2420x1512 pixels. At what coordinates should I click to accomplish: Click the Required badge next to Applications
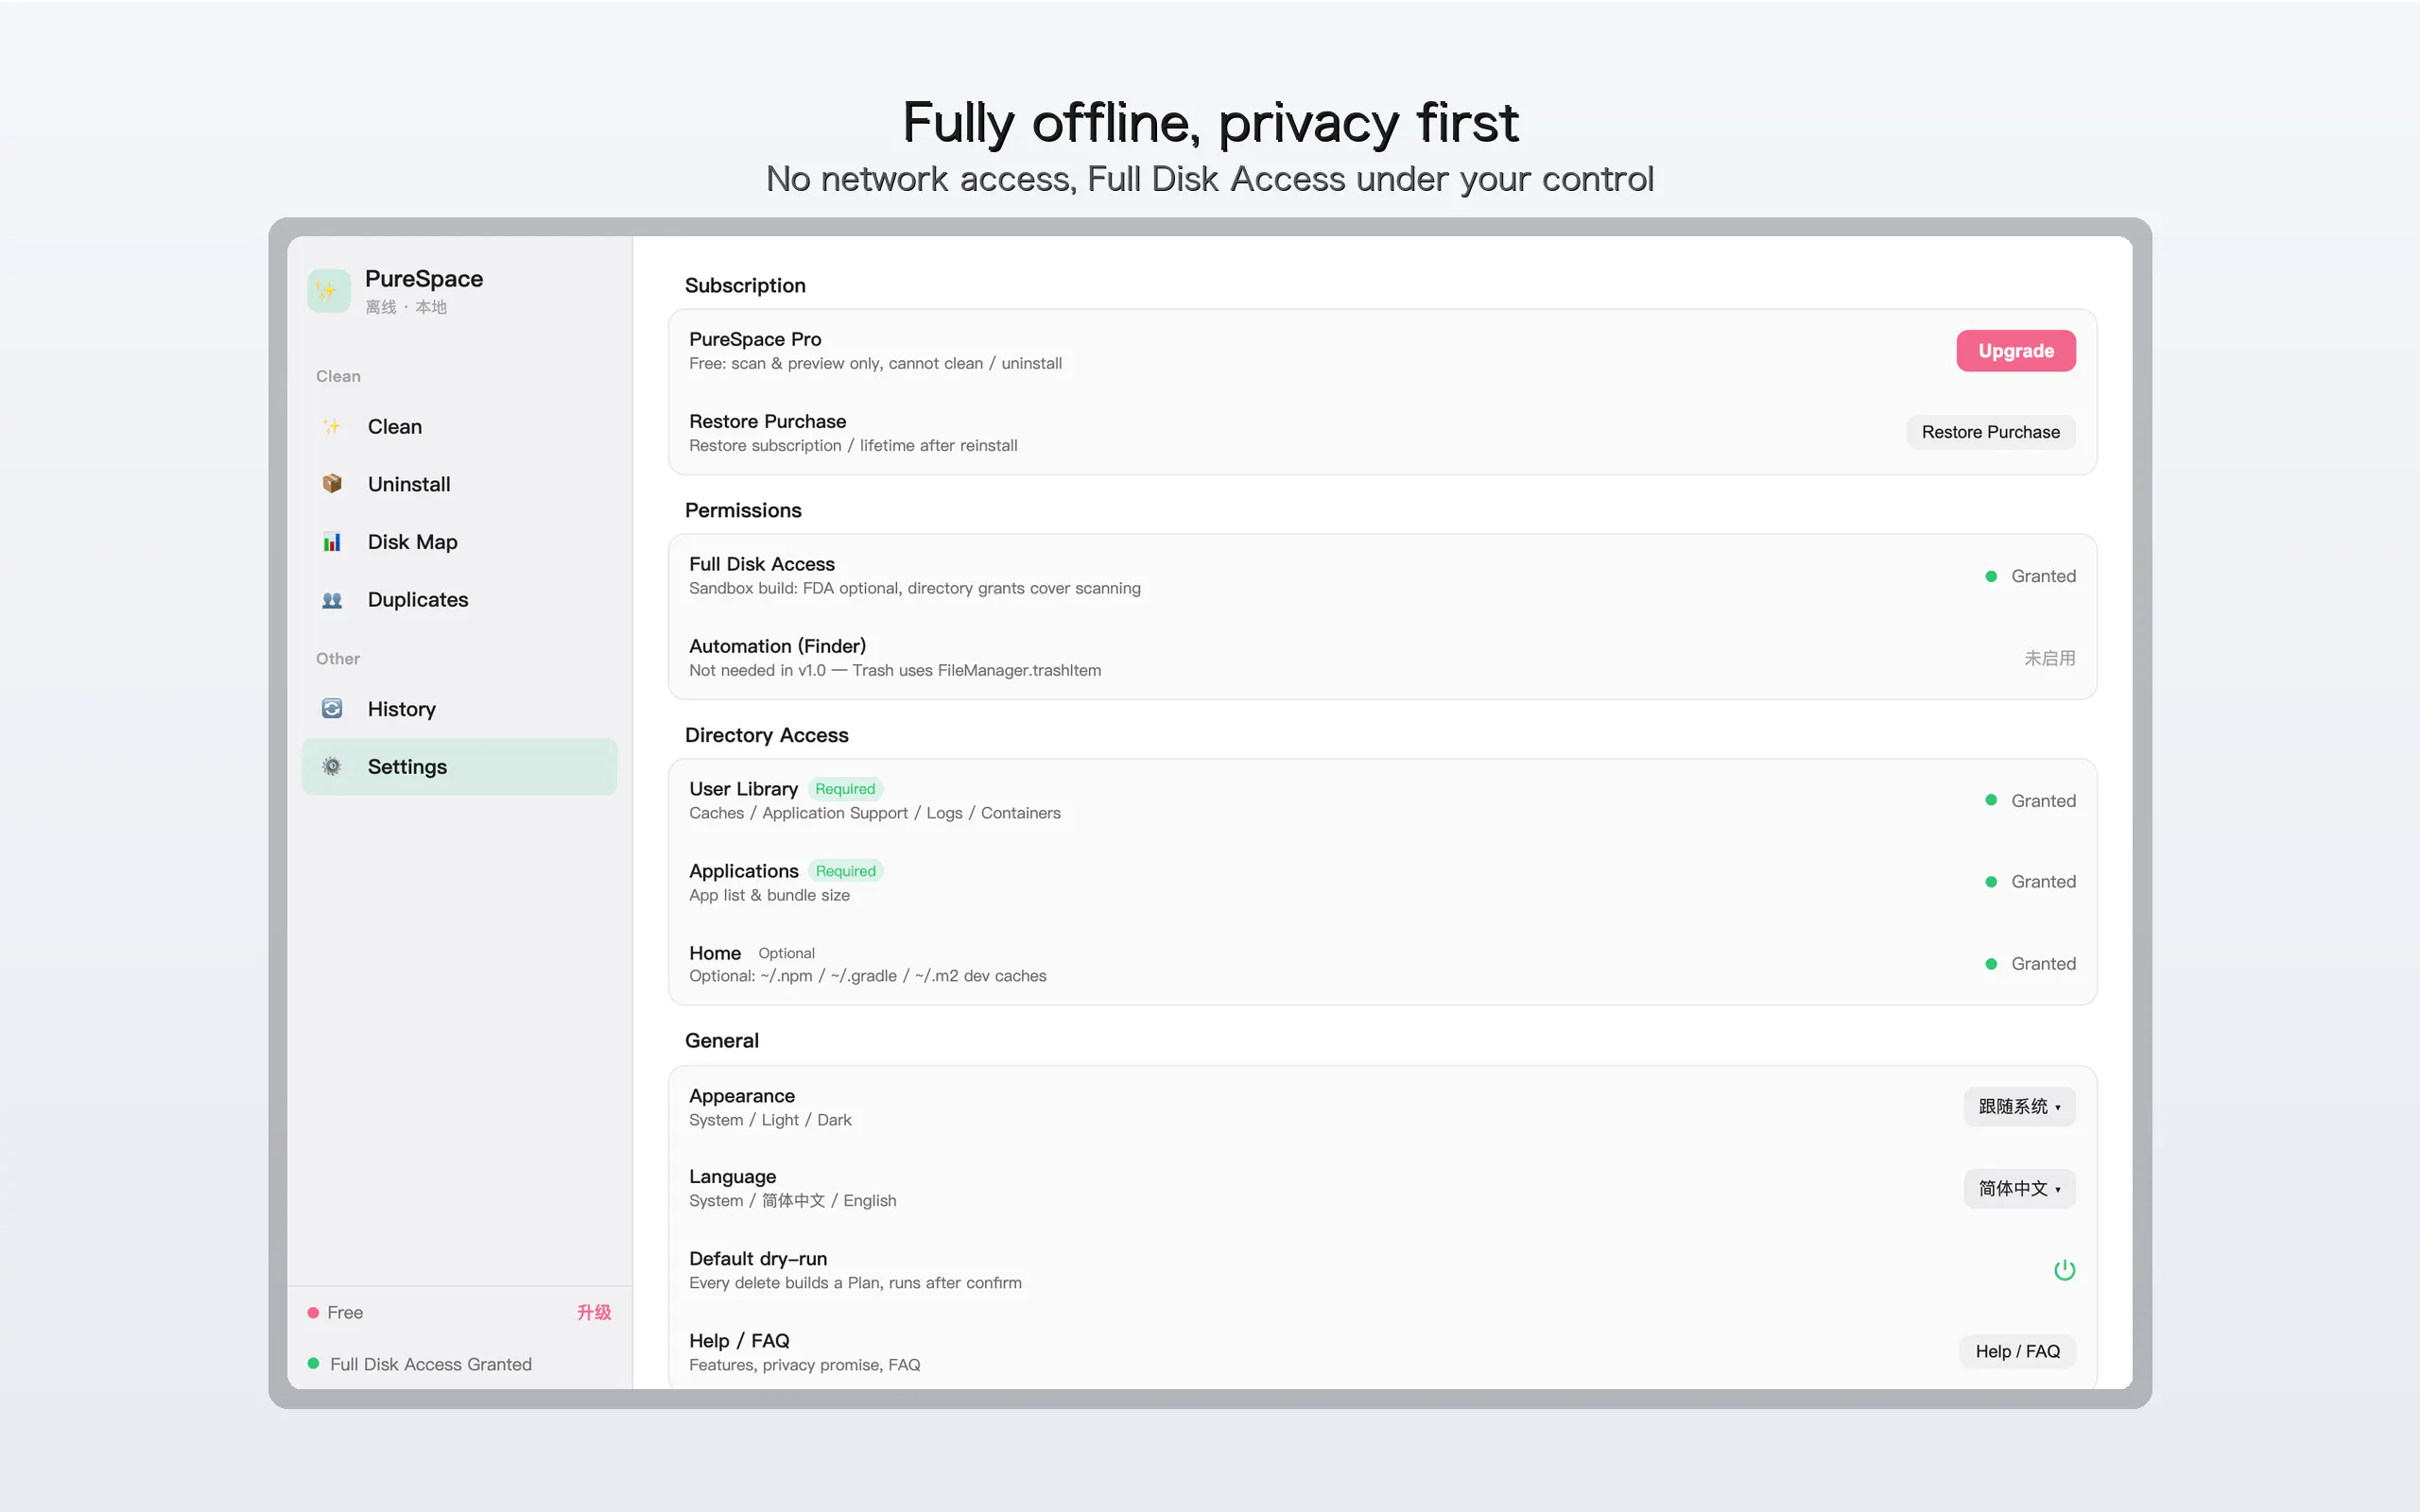click(x=845, y=871)
